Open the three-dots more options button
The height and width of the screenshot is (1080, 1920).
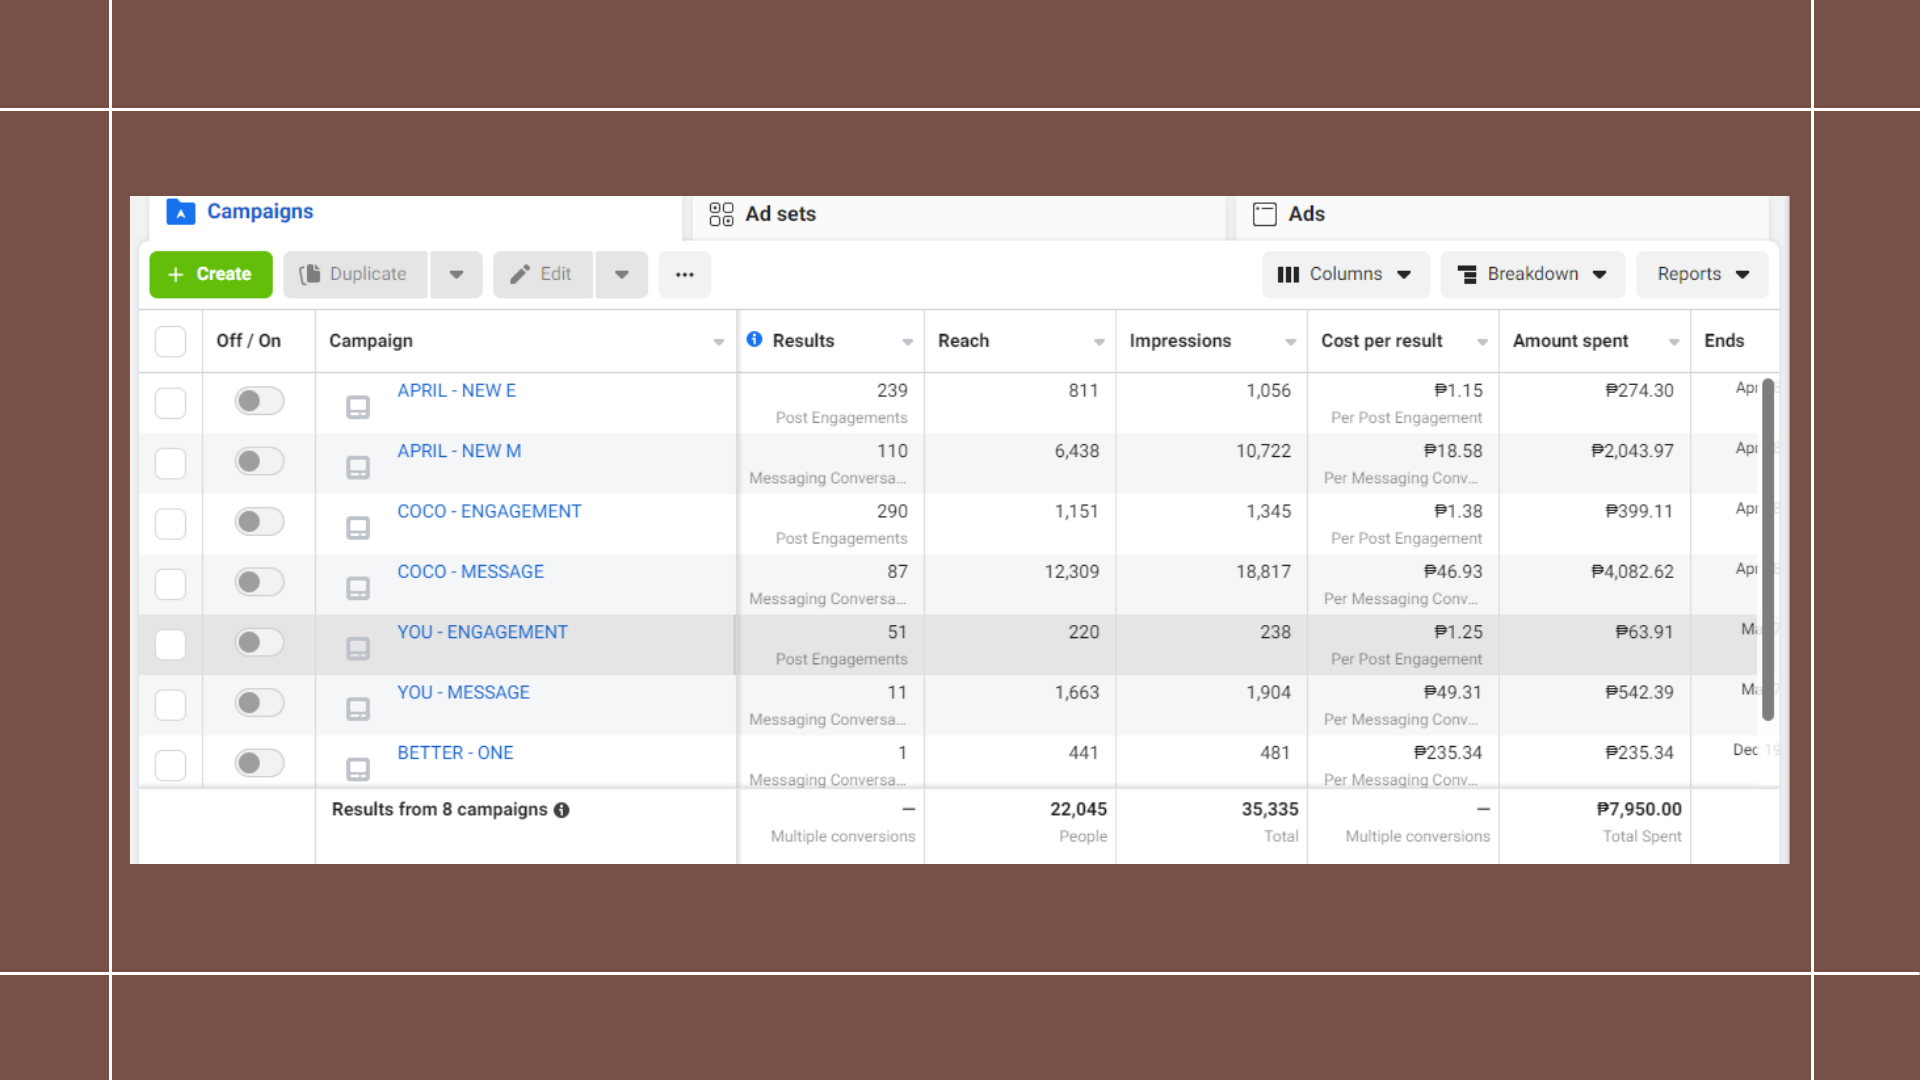(684, 274)
